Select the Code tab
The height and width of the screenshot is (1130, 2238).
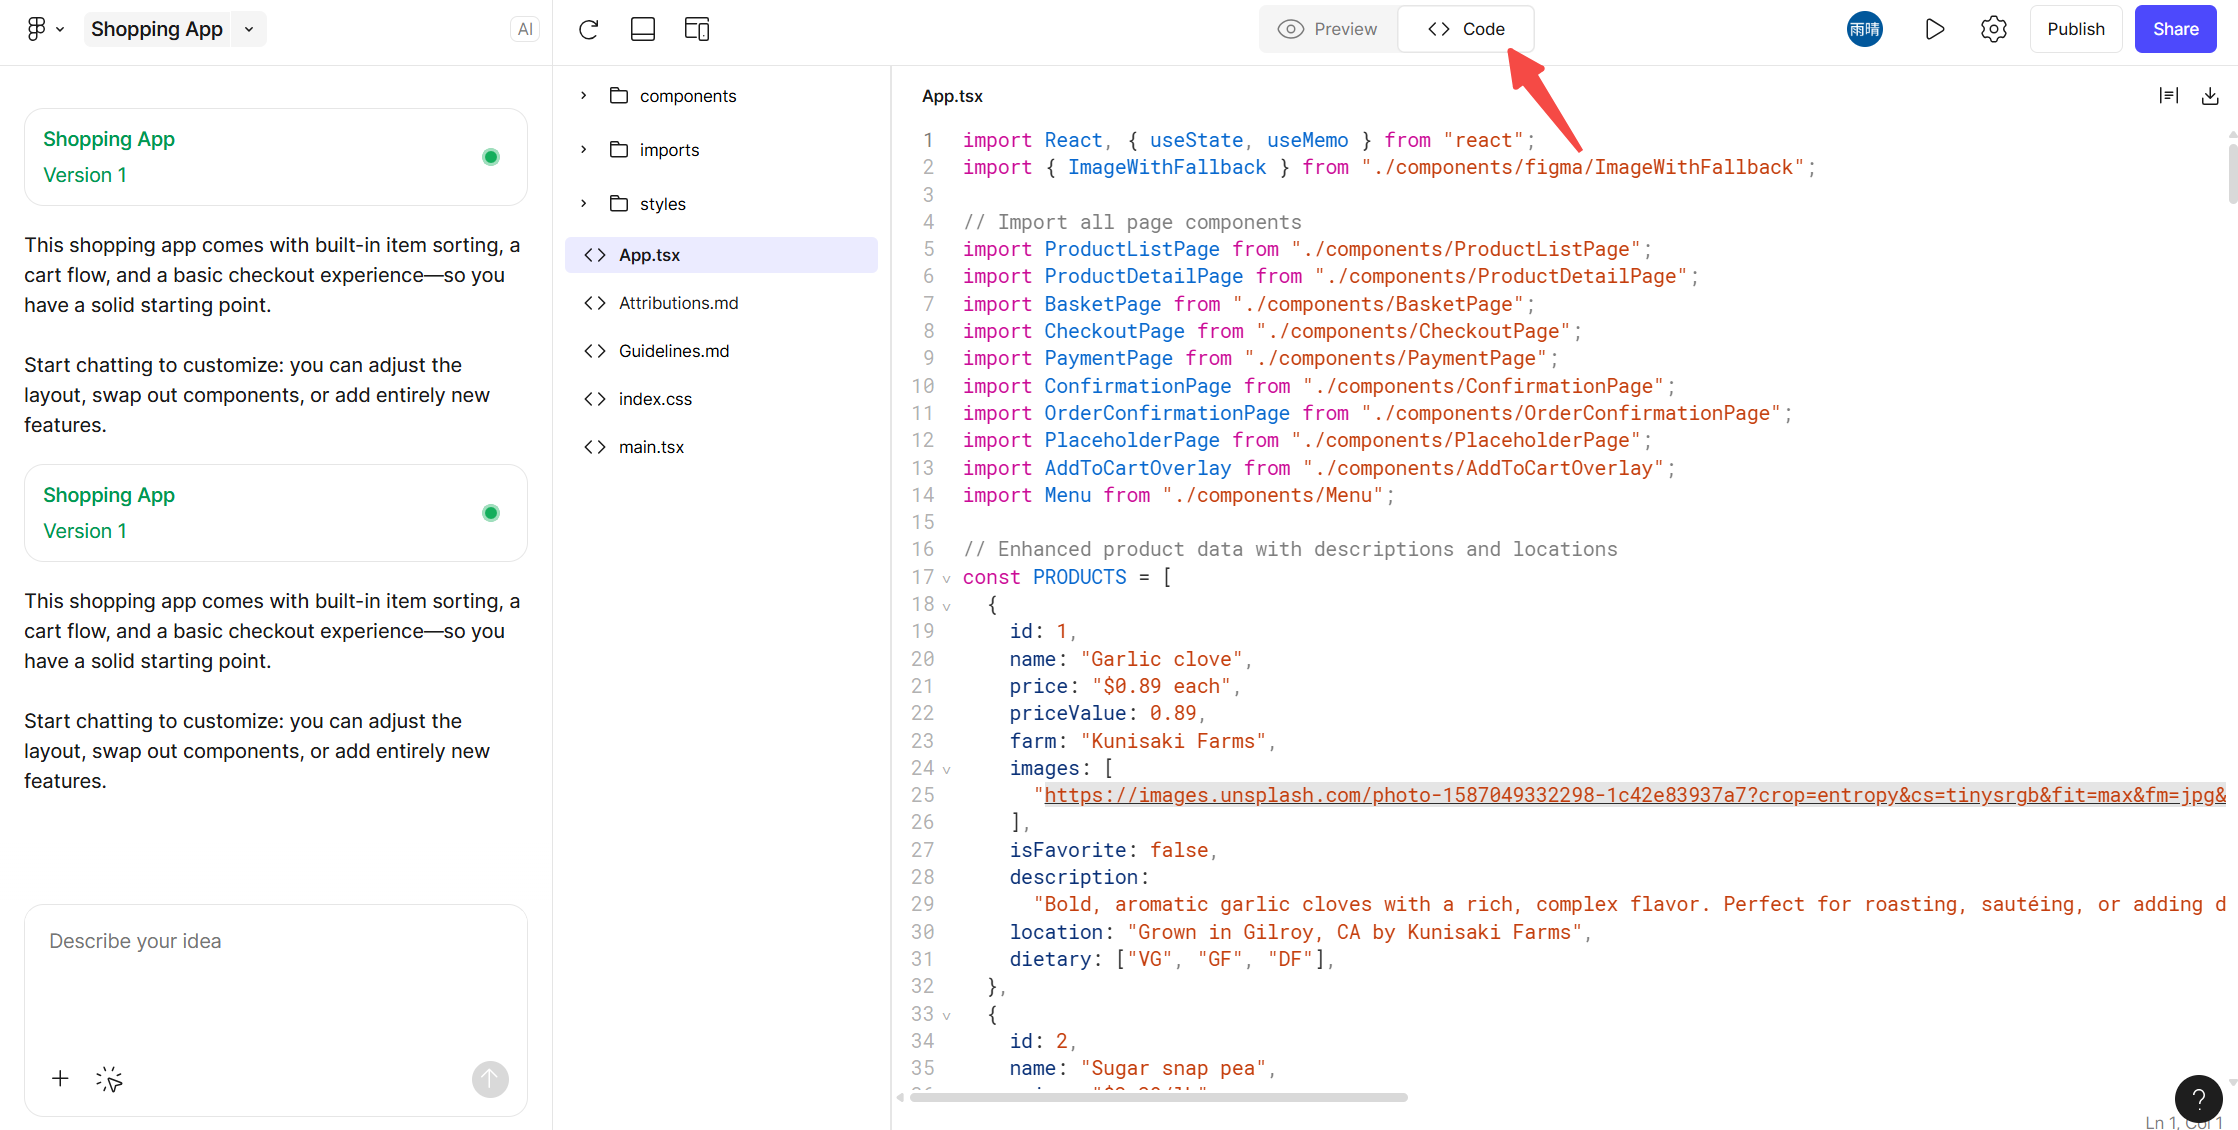pyautogui.click(x=1466, y=29)
